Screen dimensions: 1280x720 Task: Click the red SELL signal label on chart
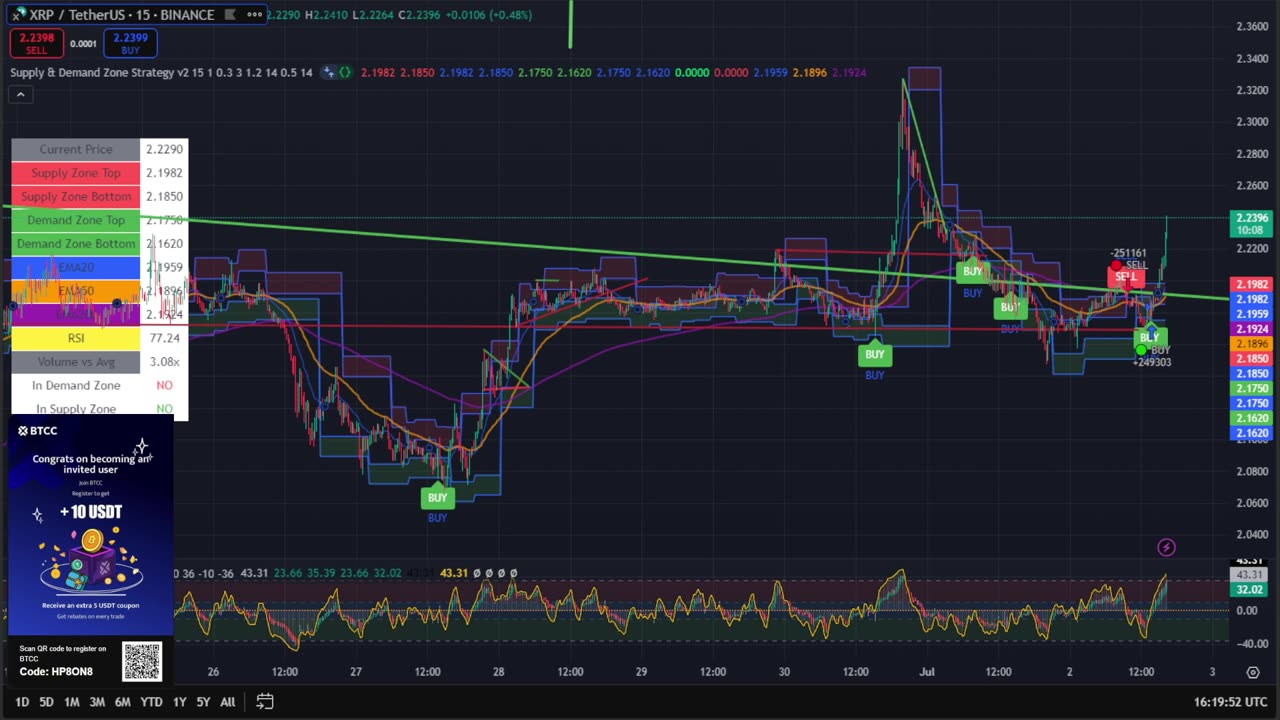pos(1125,277)
